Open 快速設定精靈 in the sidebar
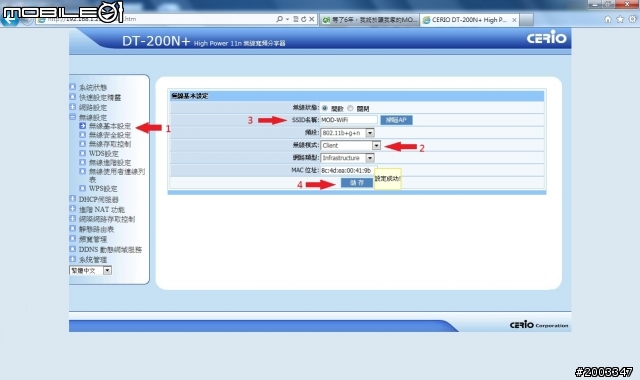 pyautogui.click(x=100, y=98)
